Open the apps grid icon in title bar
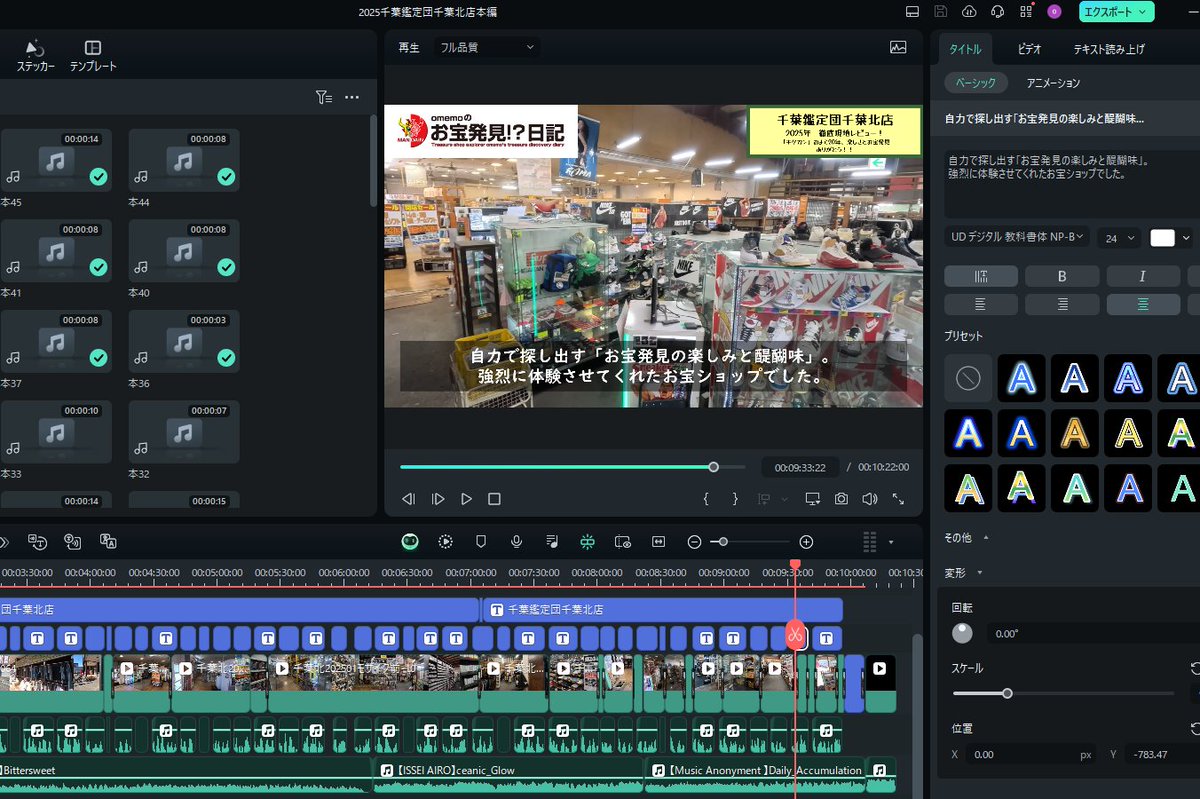1200x799 pixels. [1026, 12]
